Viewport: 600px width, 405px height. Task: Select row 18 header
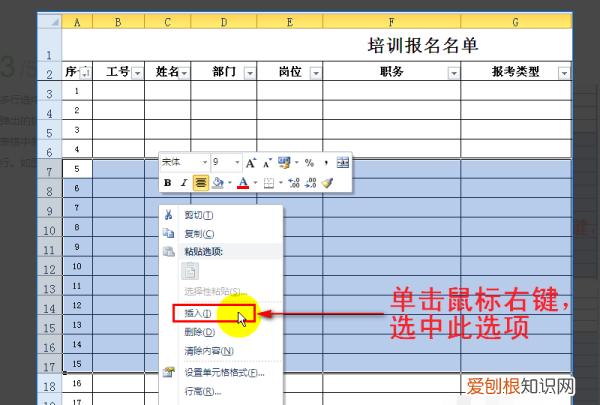[x=49, y=384]
